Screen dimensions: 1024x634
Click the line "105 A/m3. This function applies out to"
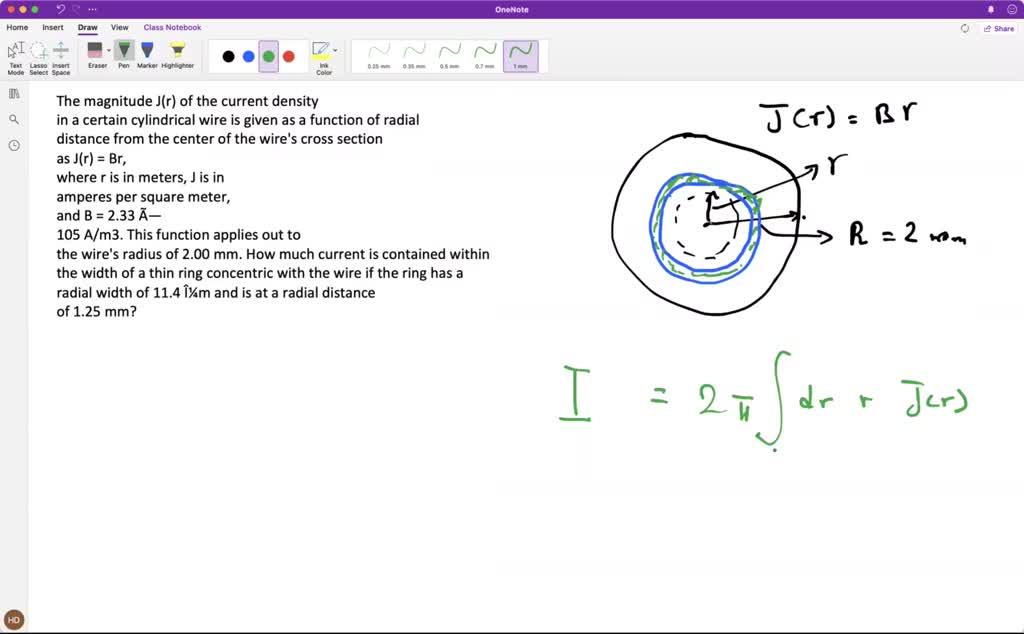[178, 235]
